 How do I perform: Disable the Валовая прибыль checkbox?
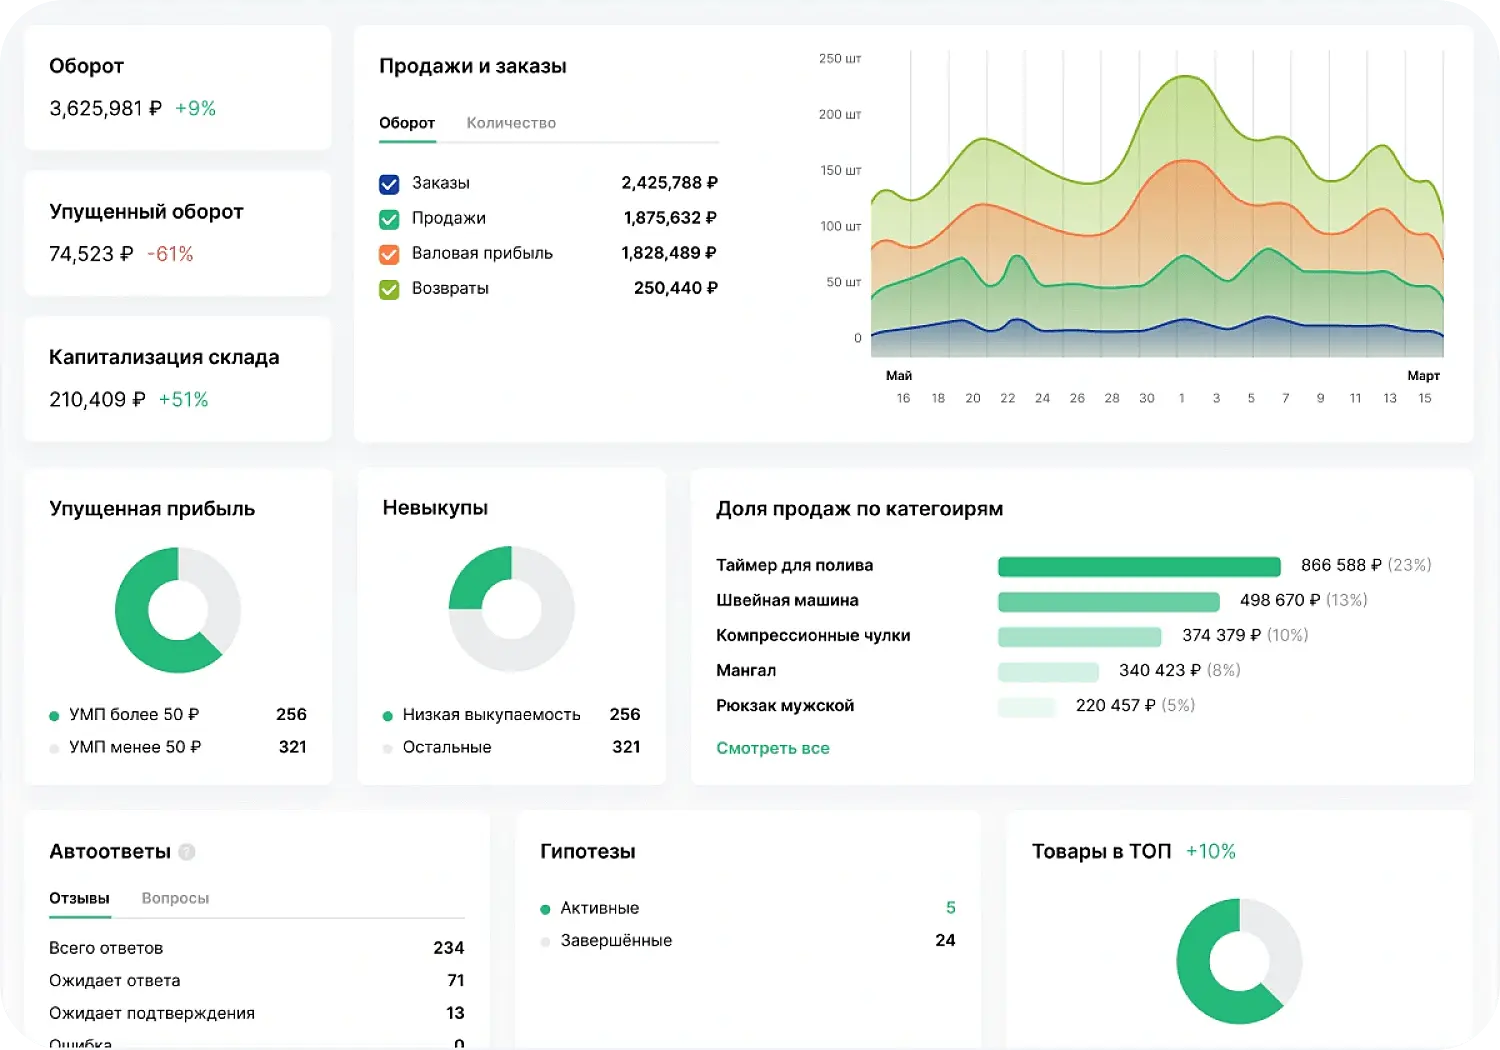389,254
